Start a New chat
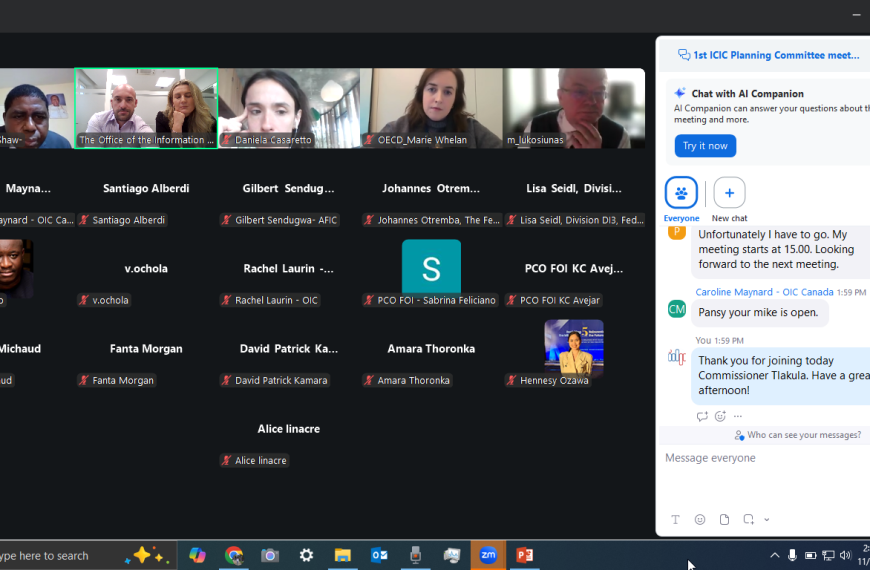This screenshot has height=570, width=870. [x=729, y=193]
